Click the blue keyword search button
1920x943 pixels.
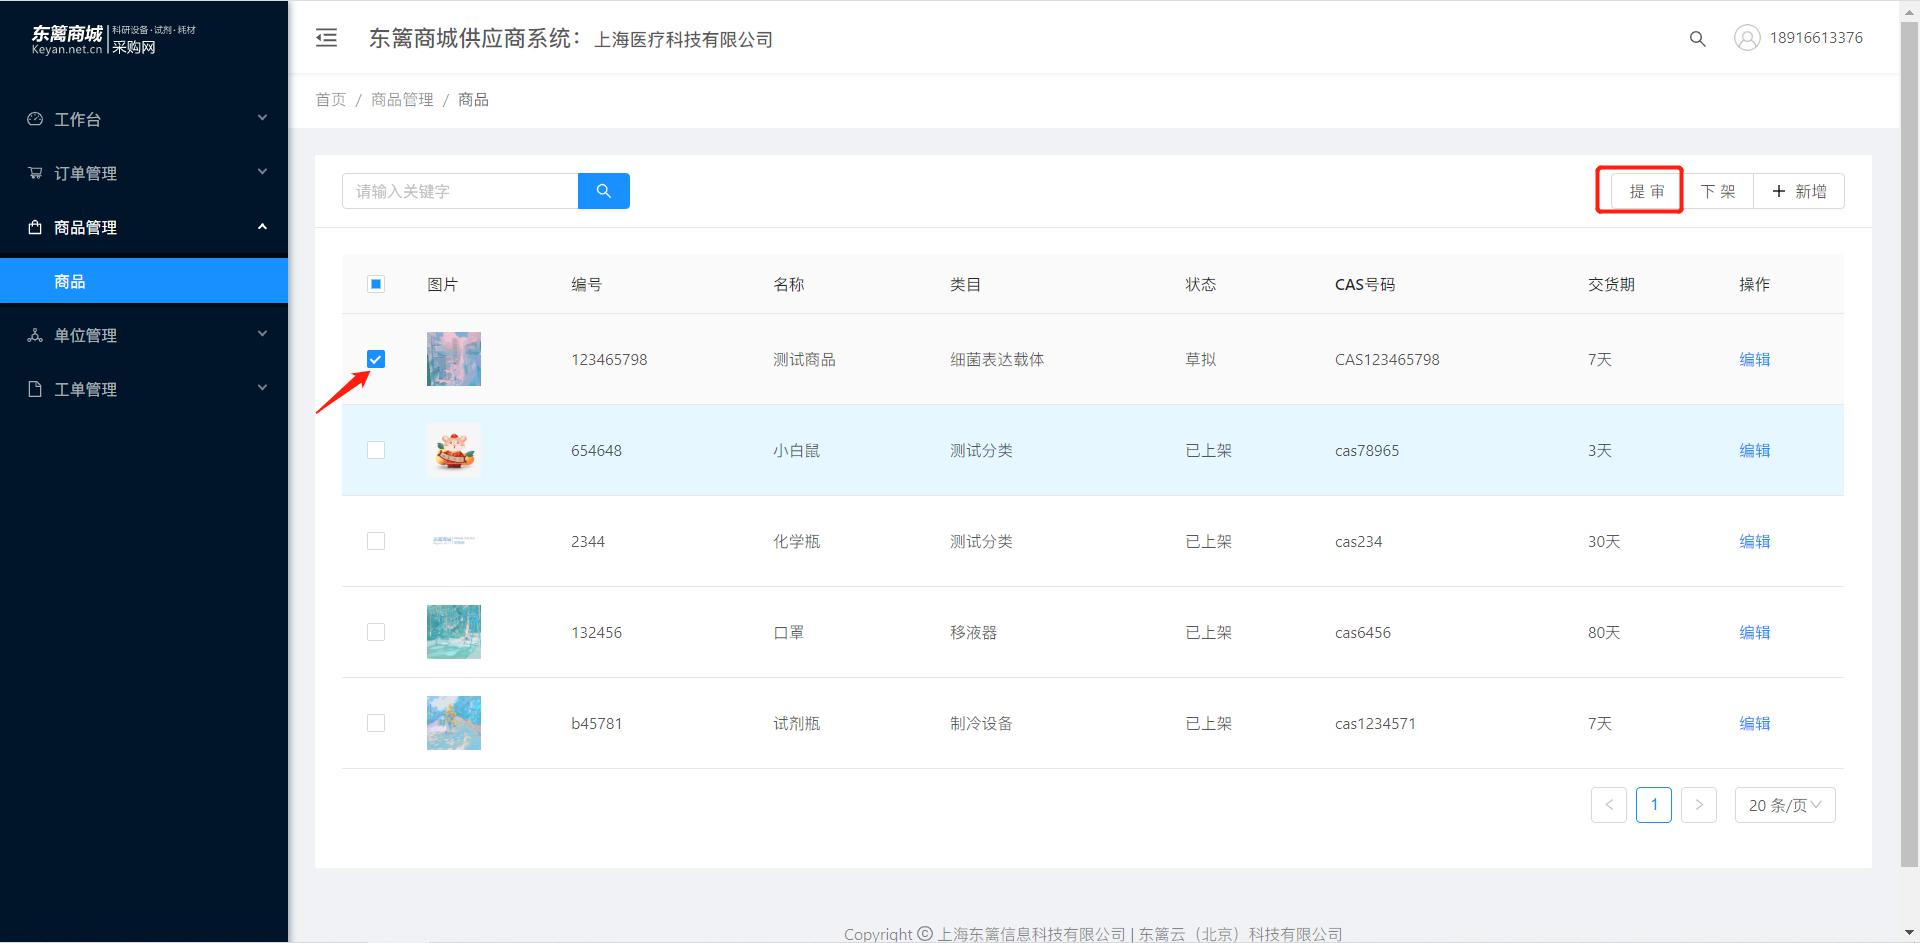pyautogui.click(x=604, y=191)
